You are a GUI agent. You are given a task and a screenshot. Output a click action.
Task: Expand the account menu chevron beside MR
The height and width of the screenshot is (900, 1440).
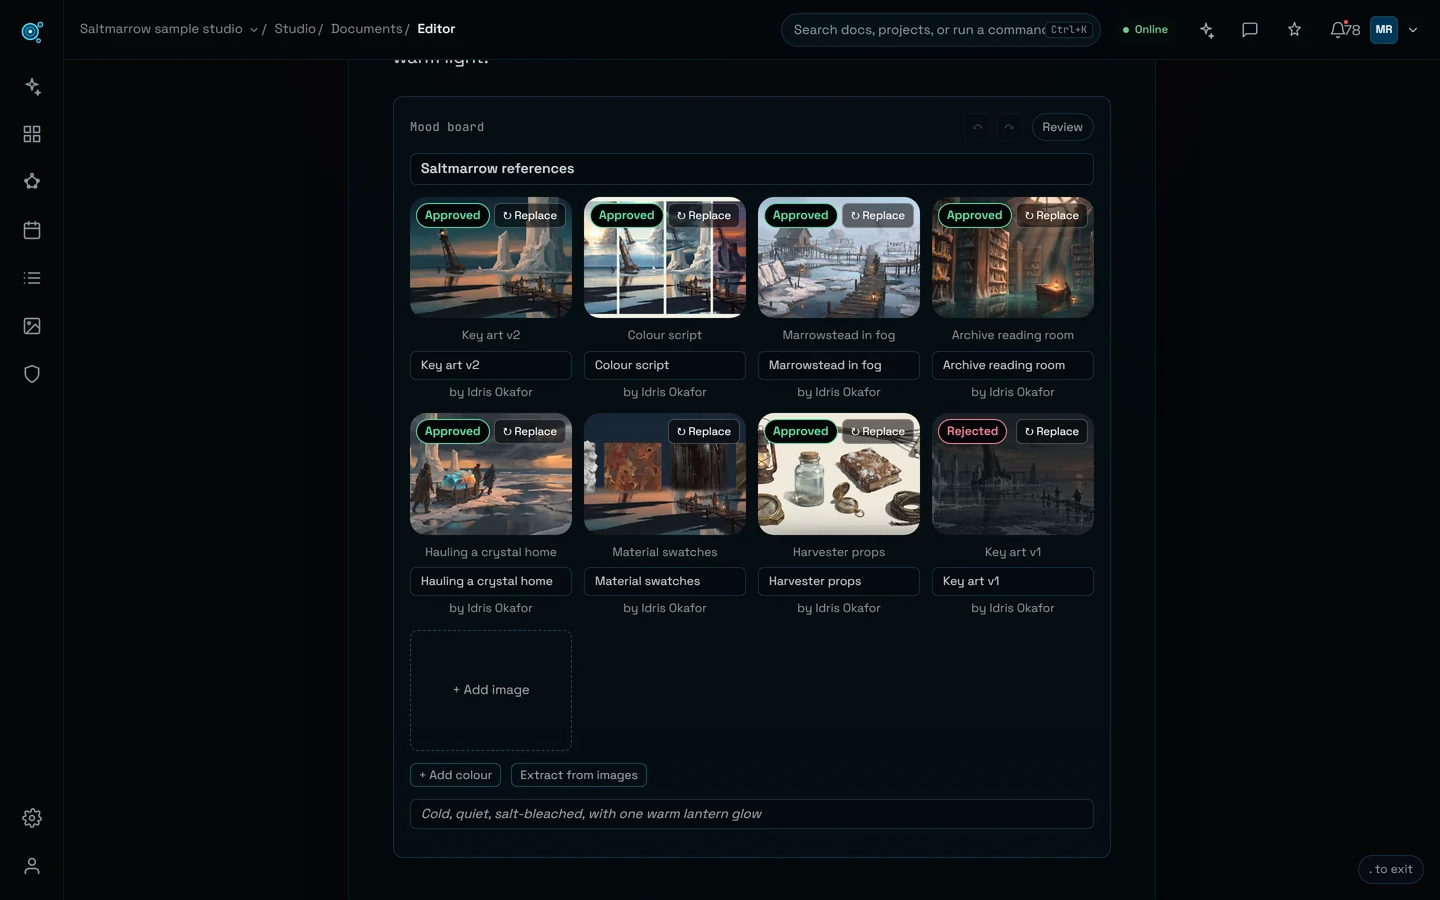tap(1413, 30)
